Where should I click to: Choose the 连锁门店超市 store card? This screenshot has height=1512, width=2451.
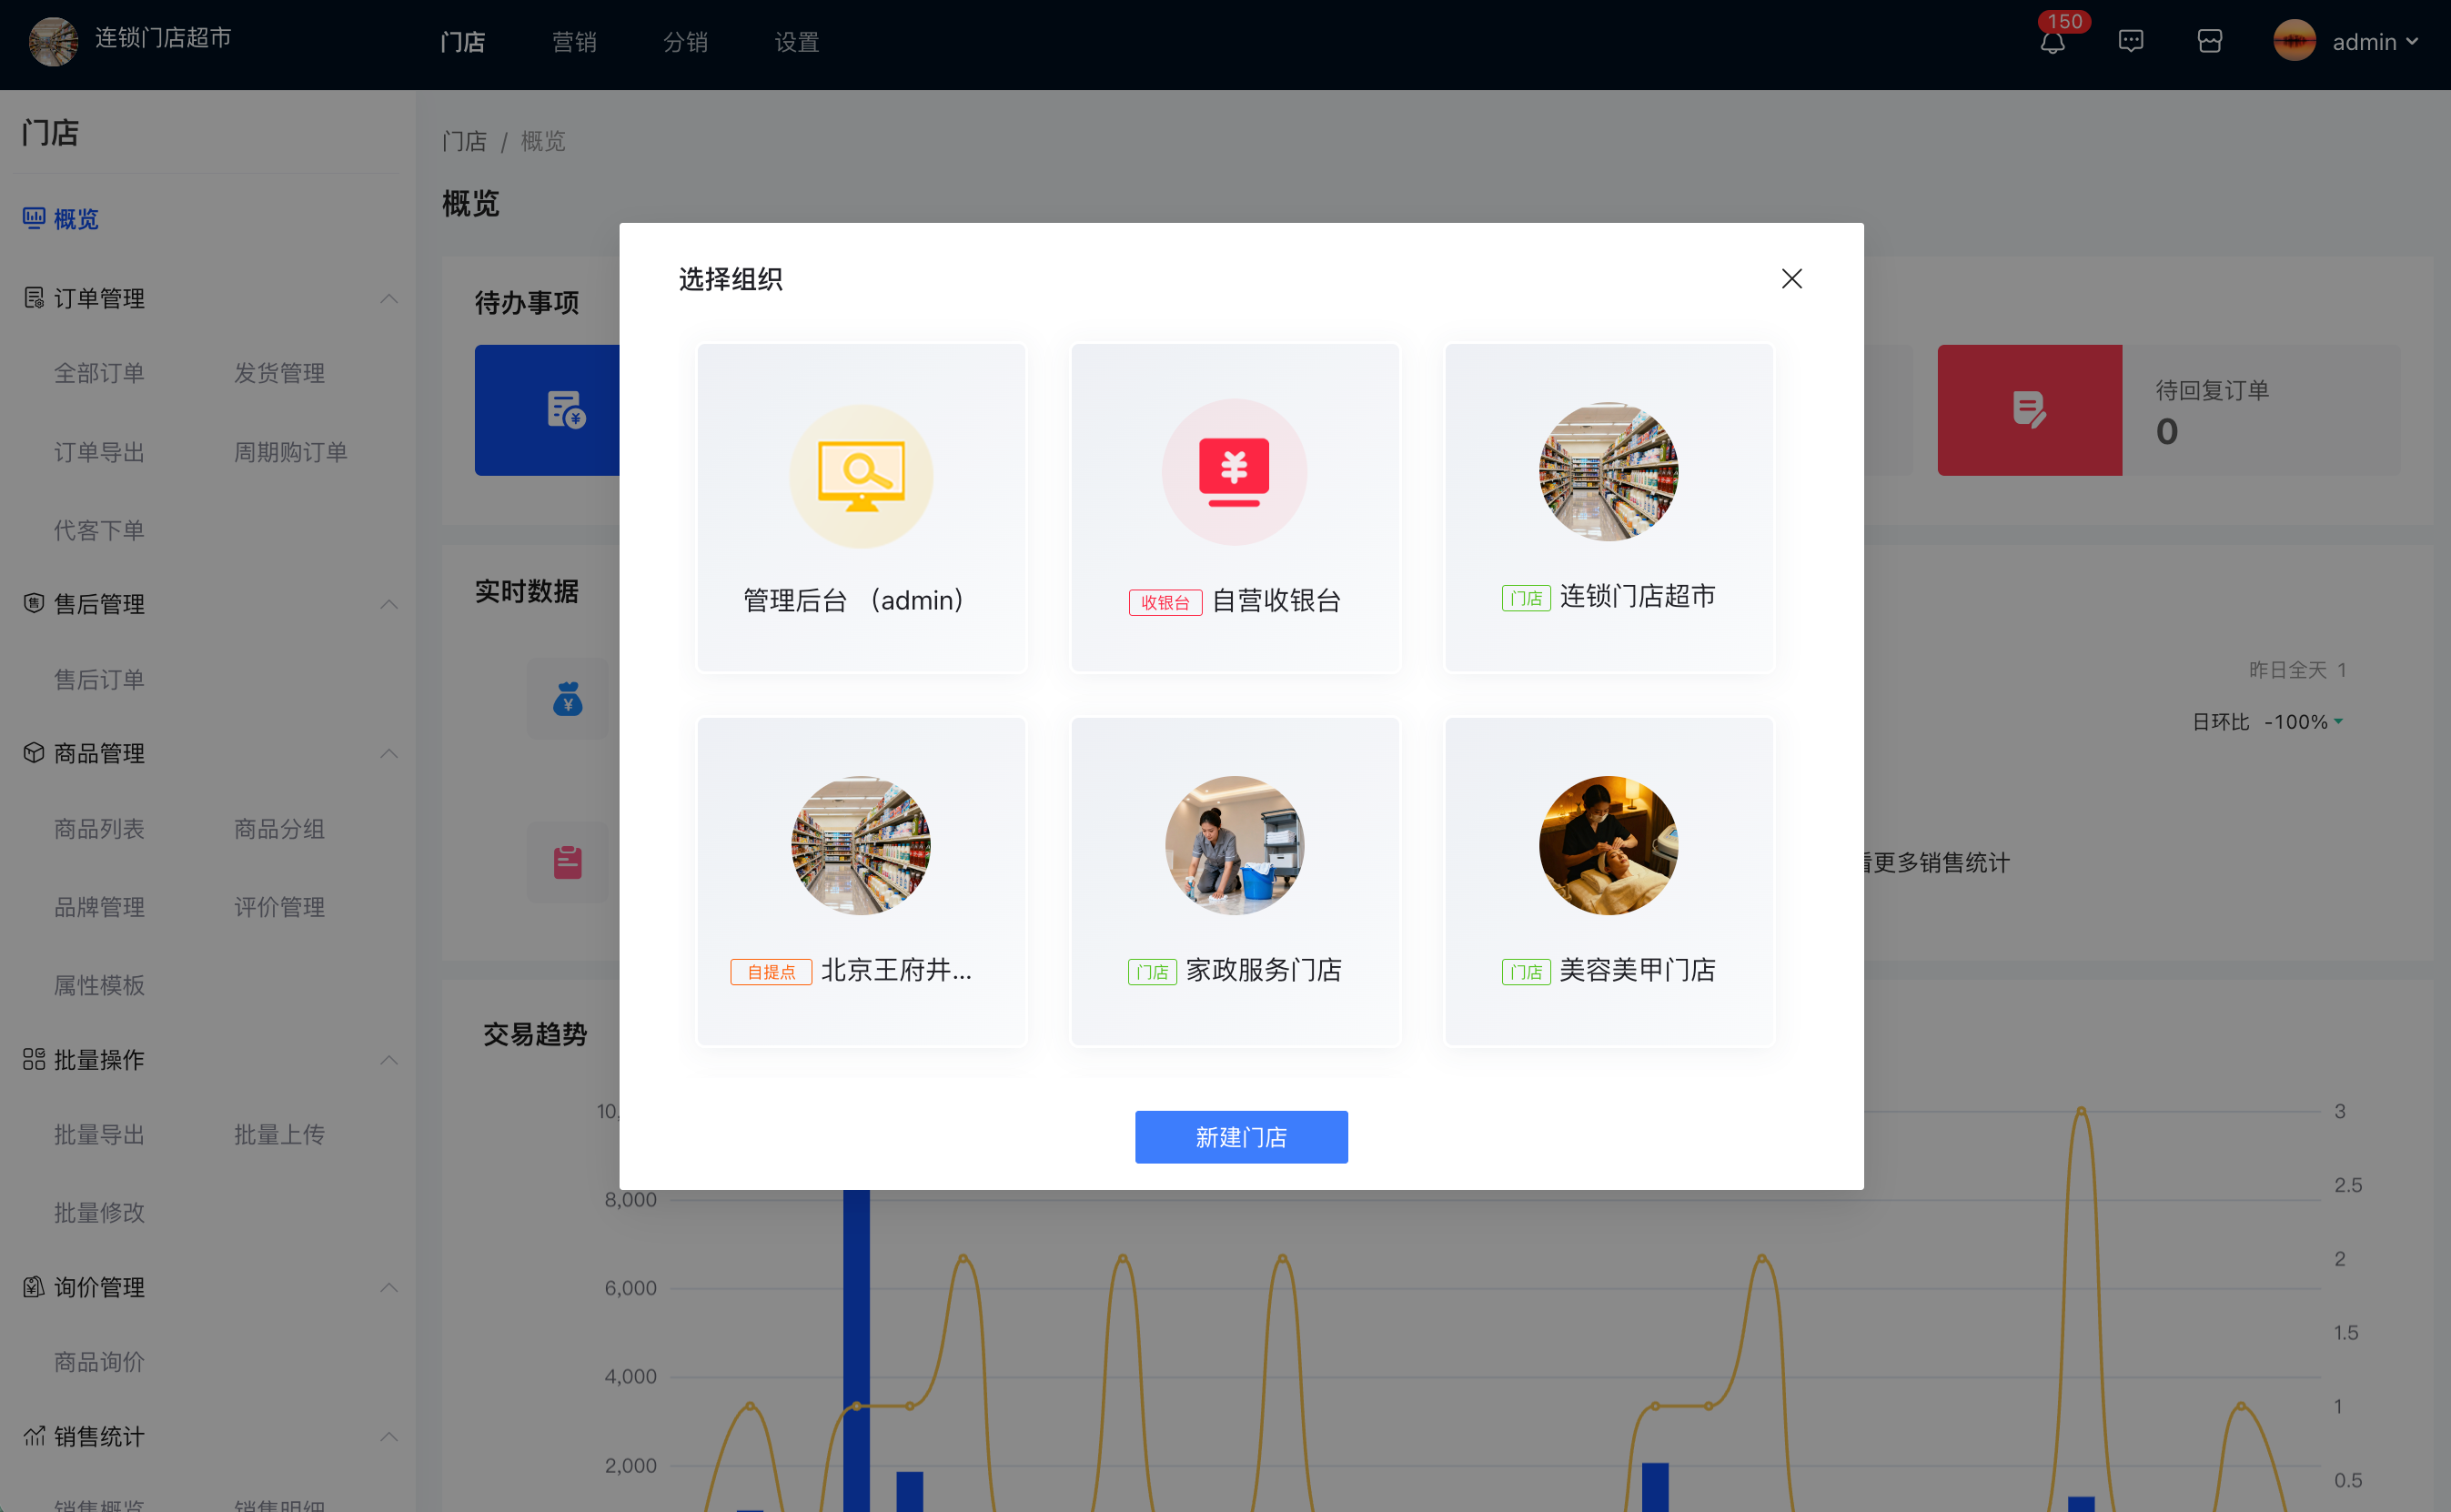click(1609, 508)
